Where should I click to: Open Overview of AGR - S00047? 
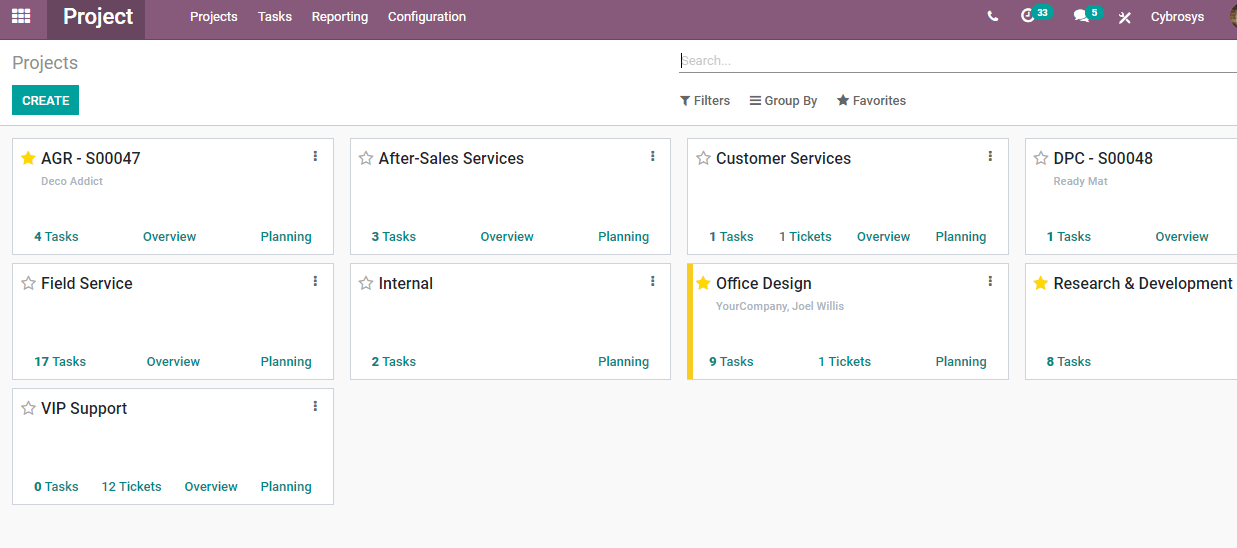(169, 237)
